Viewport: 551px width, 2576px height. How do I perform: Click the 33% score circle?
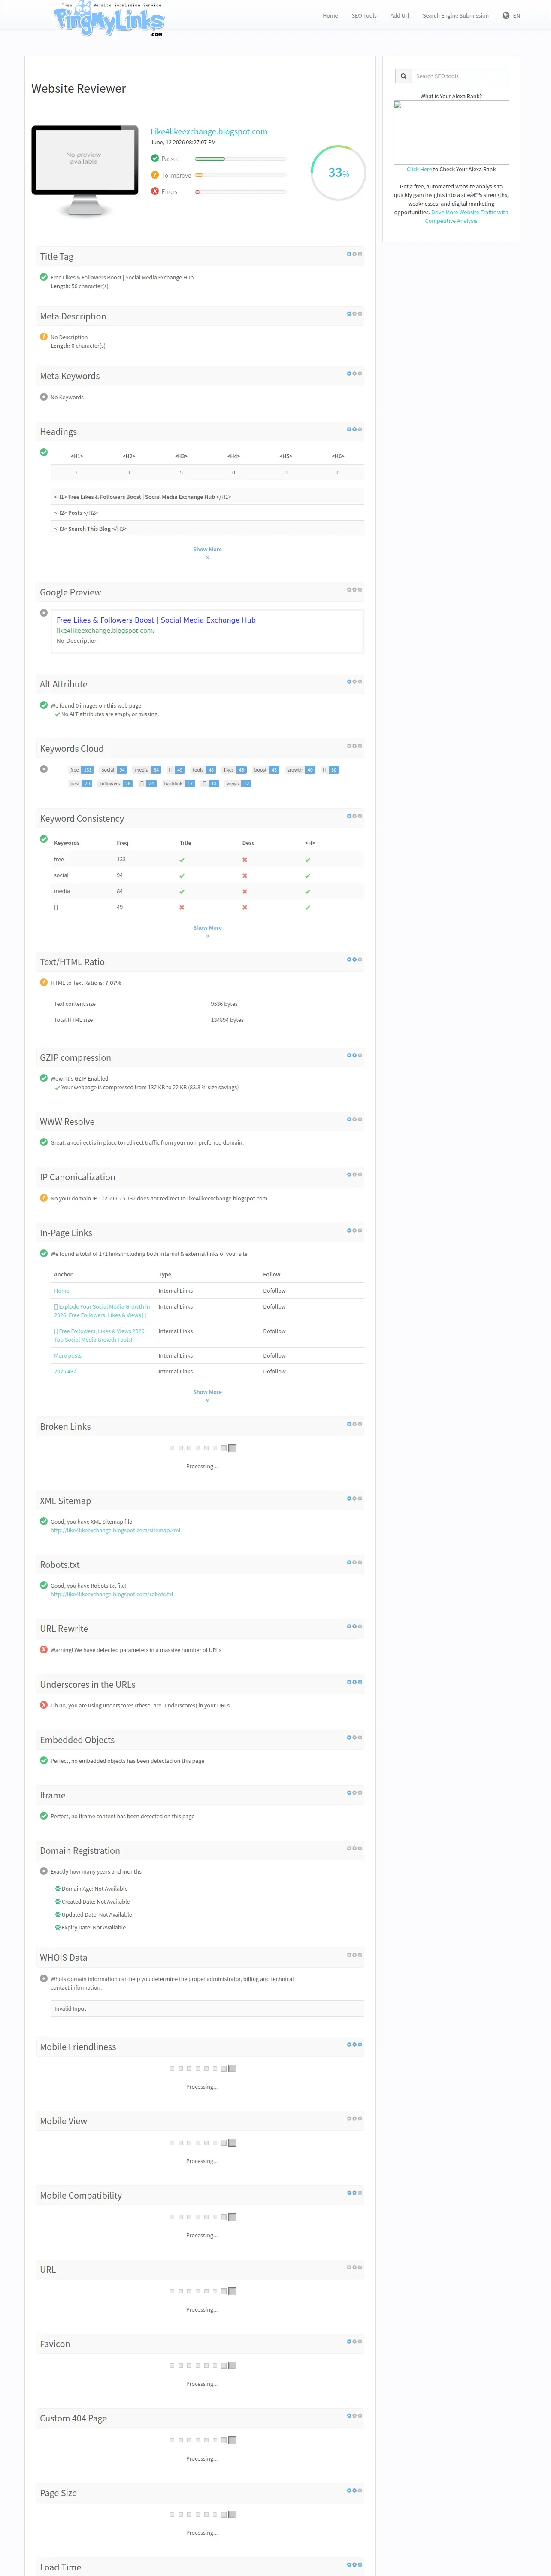(x=338, y=173)
